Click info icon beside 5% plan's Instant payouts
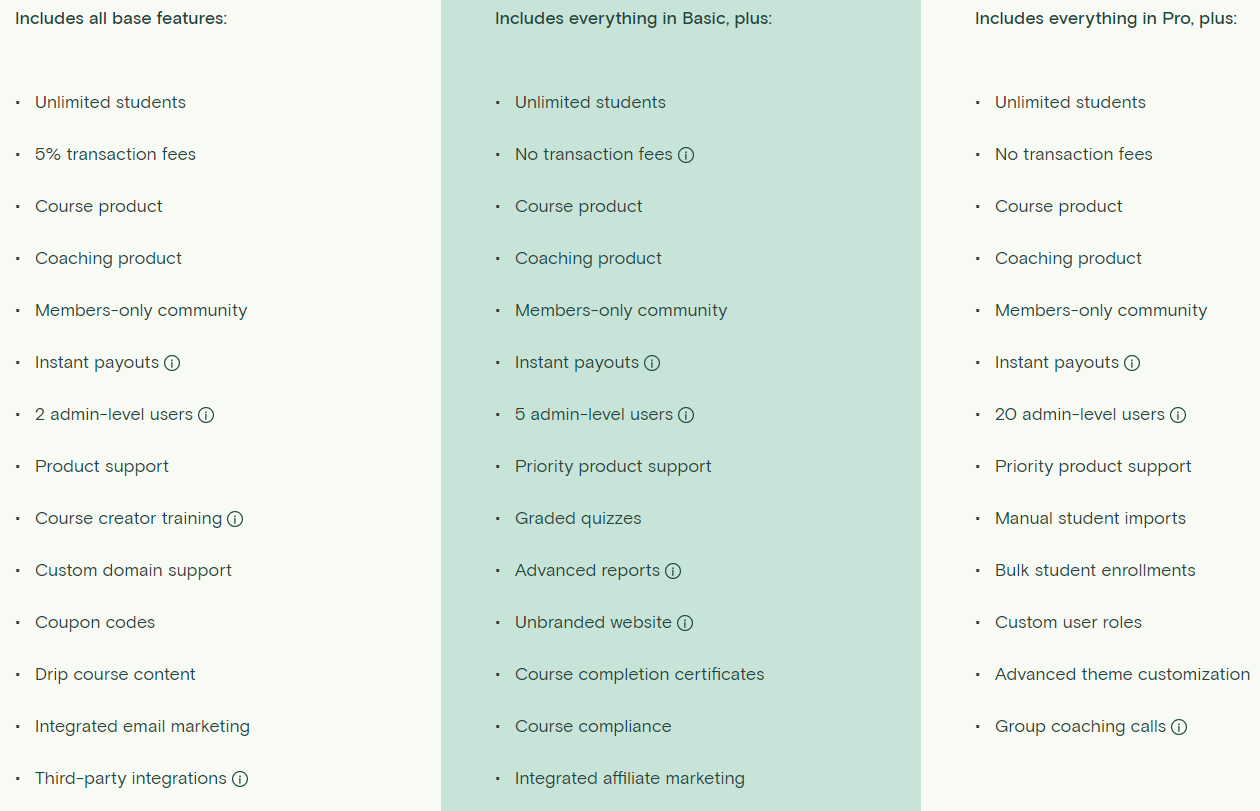 (x=172, y=363)
